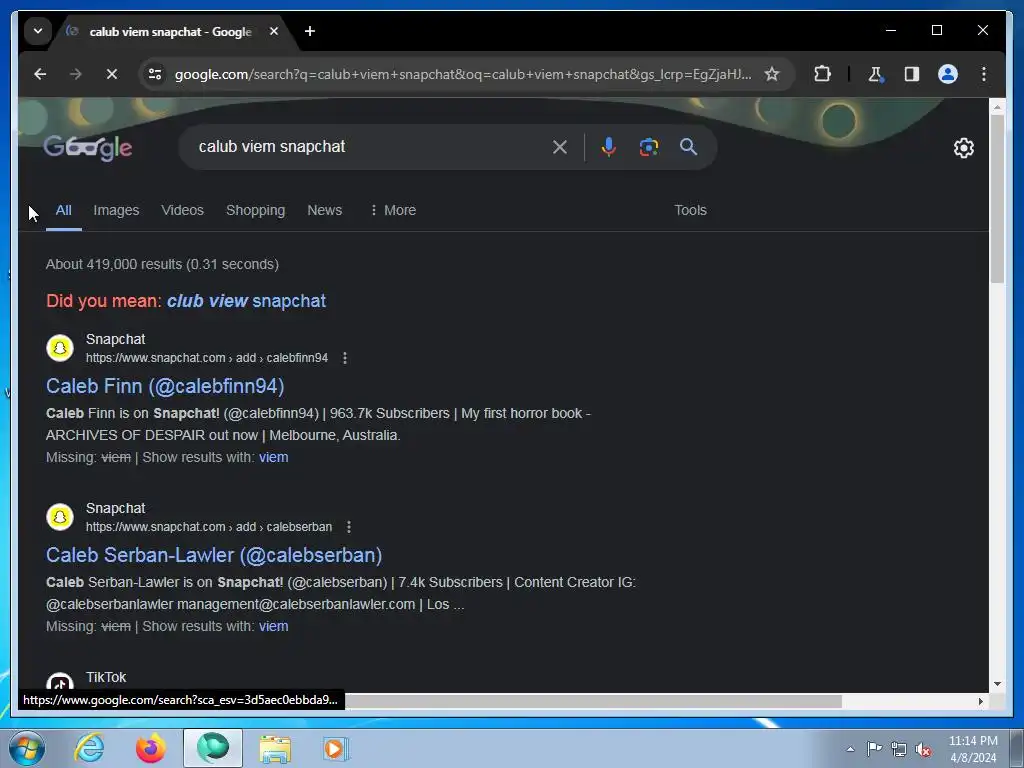Show results with viem under Caleb Serban-Lawler
1024x768 pixels.
coord(273,626)
